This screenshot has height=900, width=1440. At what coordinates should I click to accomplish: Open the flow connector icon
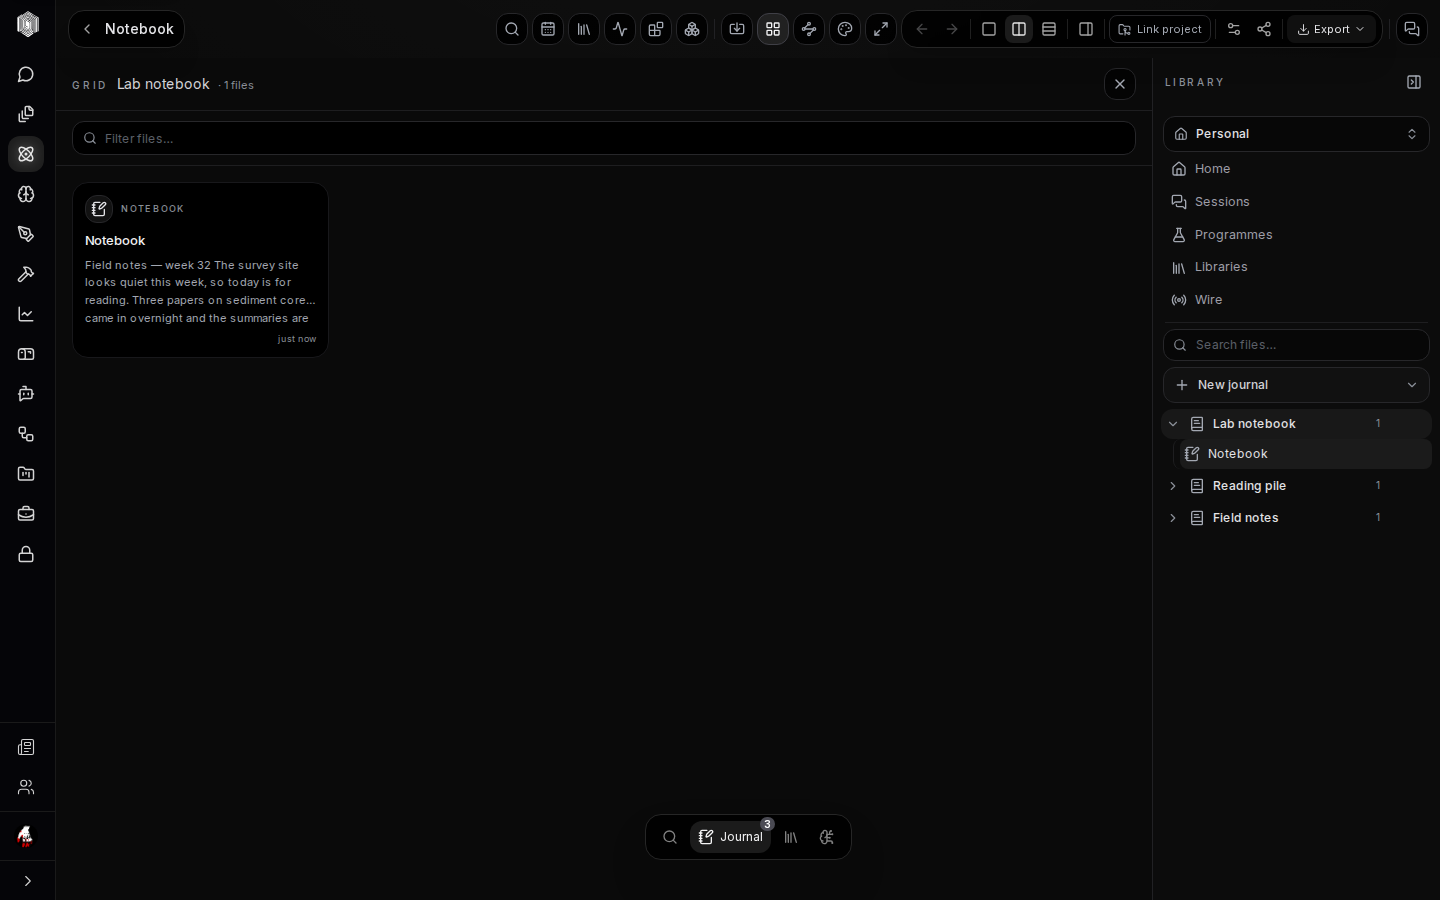coord(809,29)
